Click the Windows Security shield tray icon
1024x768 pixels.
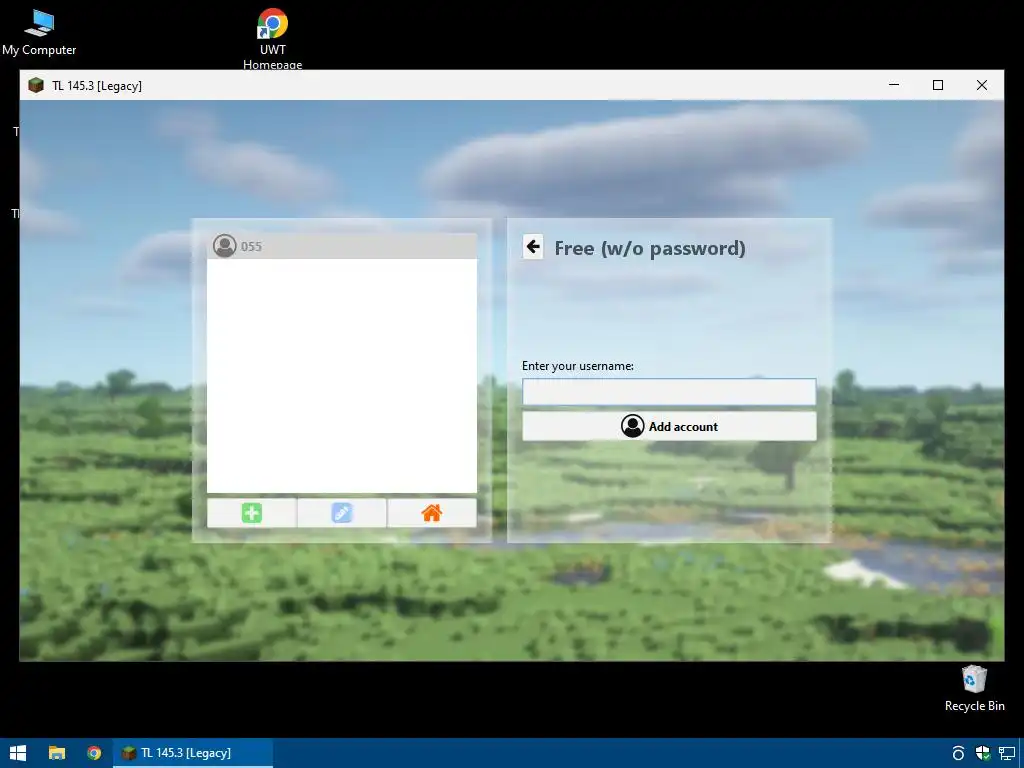(982, 753)
